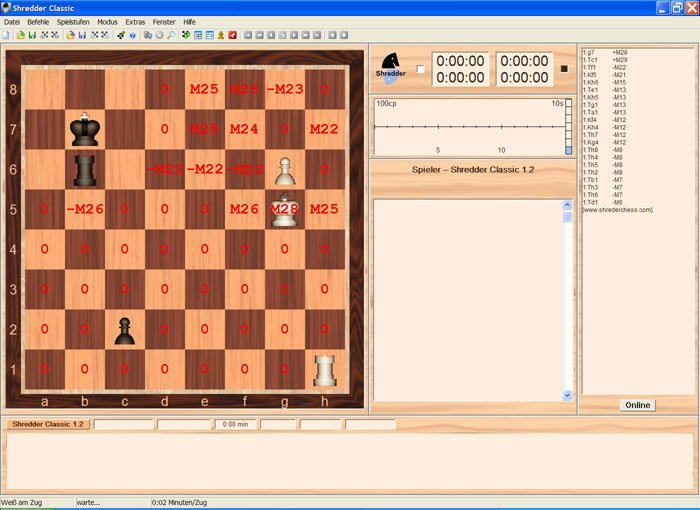Open the Spielstufen menu
The image size is (700, 510).
coord(73,22)
